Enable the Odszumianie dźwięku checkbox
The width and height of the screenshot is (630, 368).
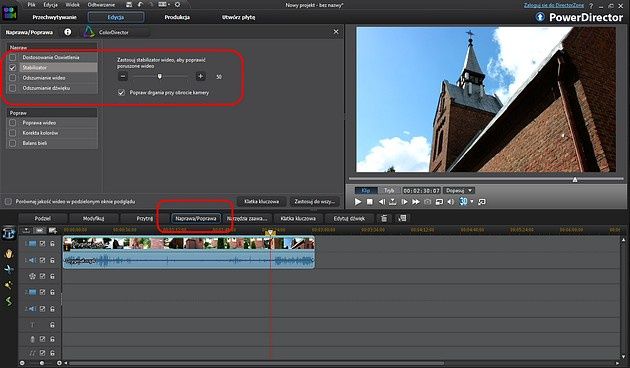click(x=12, y=88)
